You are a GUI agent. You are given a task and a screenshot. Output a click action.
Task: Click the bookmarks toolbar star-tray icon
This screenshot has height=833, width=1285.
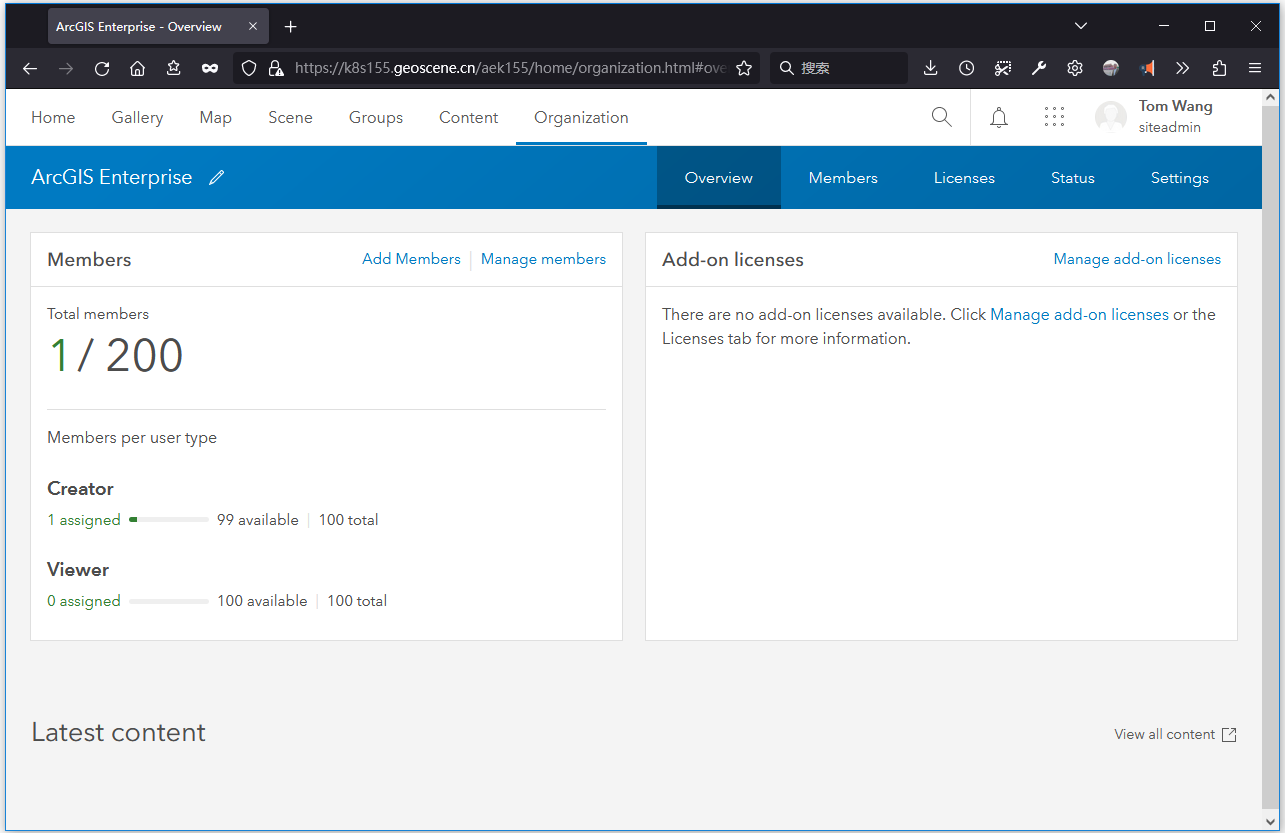coord(174,68)
